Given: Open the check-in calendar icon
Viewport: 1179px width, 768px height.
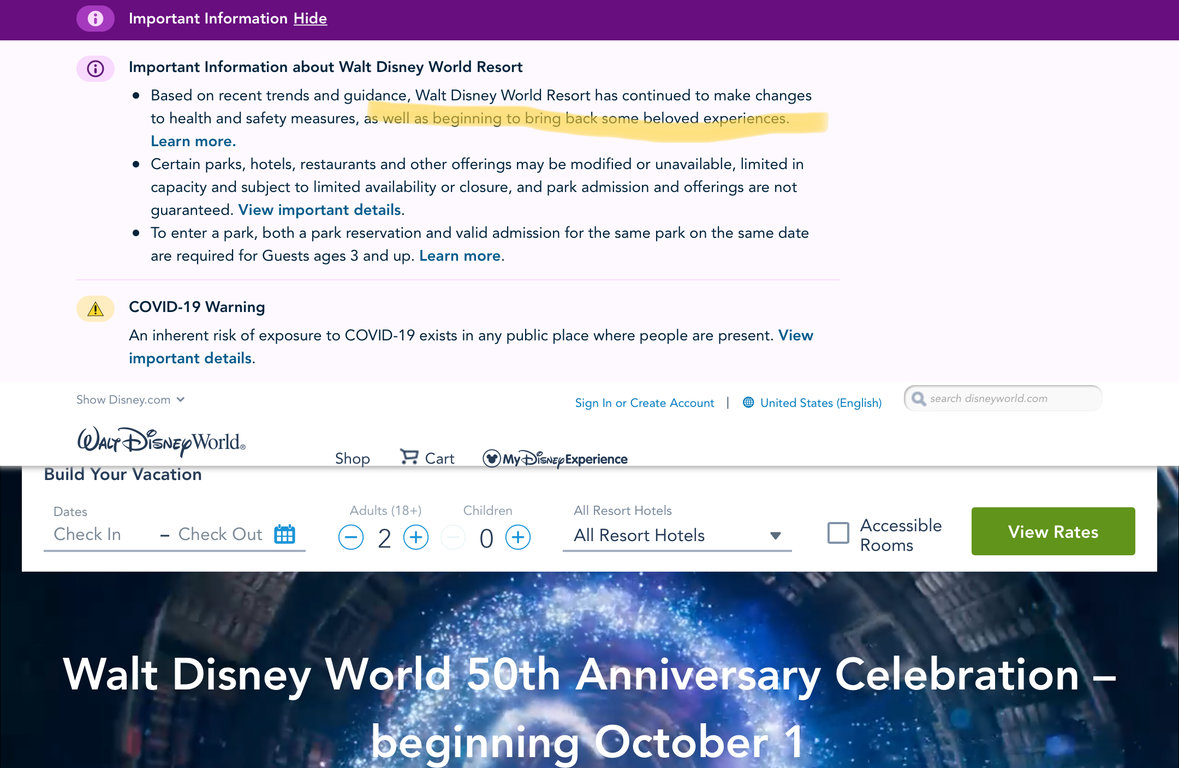Looking at the screenshot, I should tap(284, 534).
